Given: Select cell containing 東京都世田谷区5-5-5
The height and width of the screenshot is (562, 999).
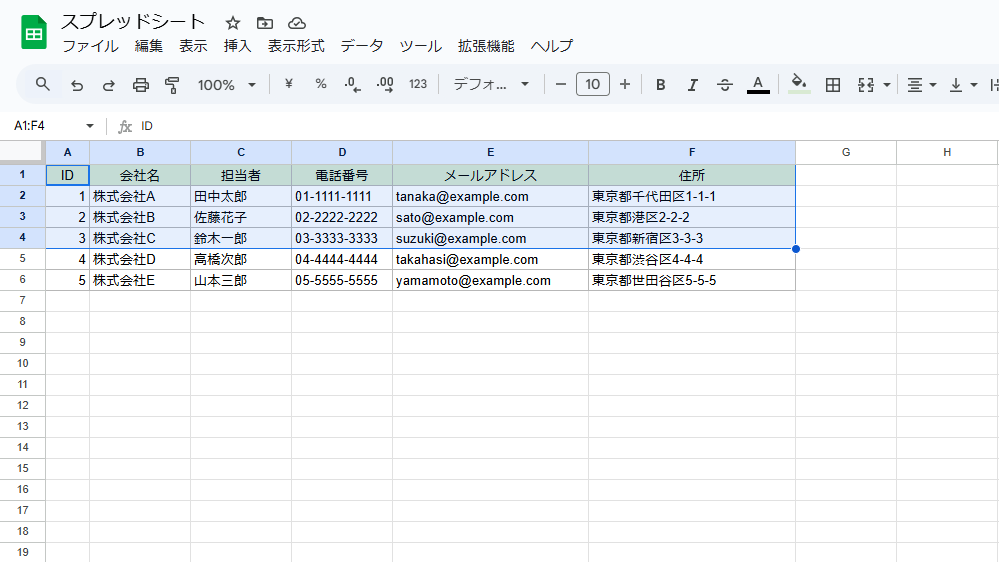Looking at the screenshot, I should click(692, 280).
